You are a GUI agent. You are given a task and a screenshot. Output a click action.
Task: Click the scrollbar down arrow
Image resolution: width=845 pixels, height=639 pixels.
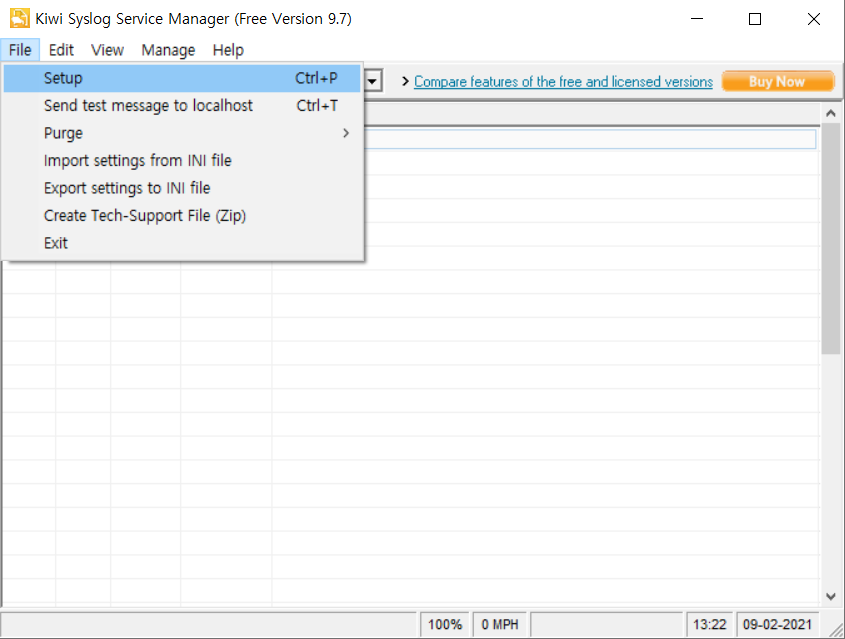tap(830, 596)
